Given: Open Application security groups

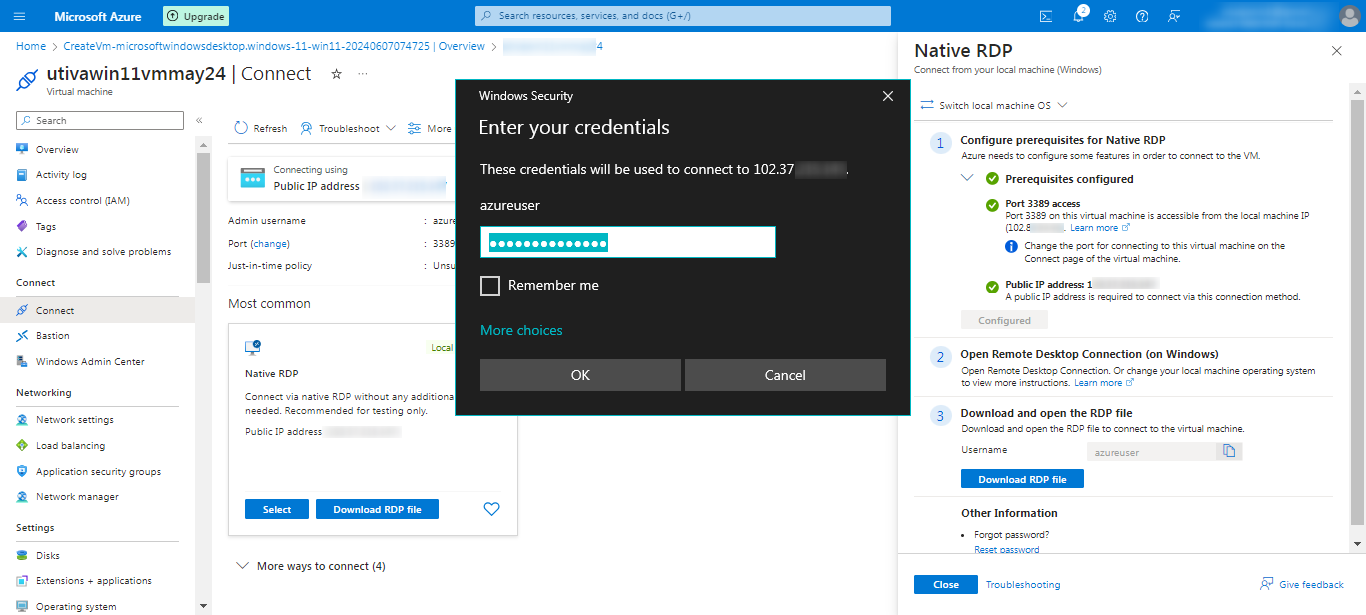Looking at the screenshot, I should (x=98, y=471).
